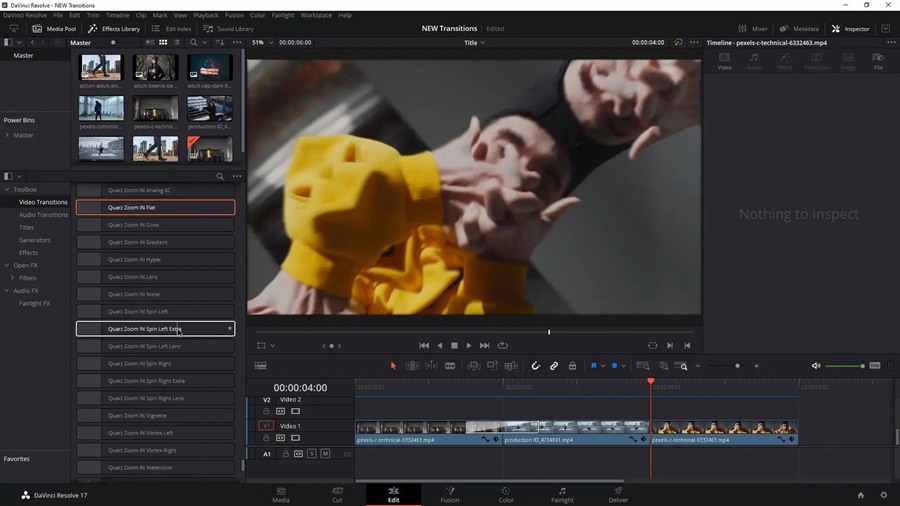Switch to the Color page tab
The width and height of the screenshot is (900, 506).
[x=506, y=494]
